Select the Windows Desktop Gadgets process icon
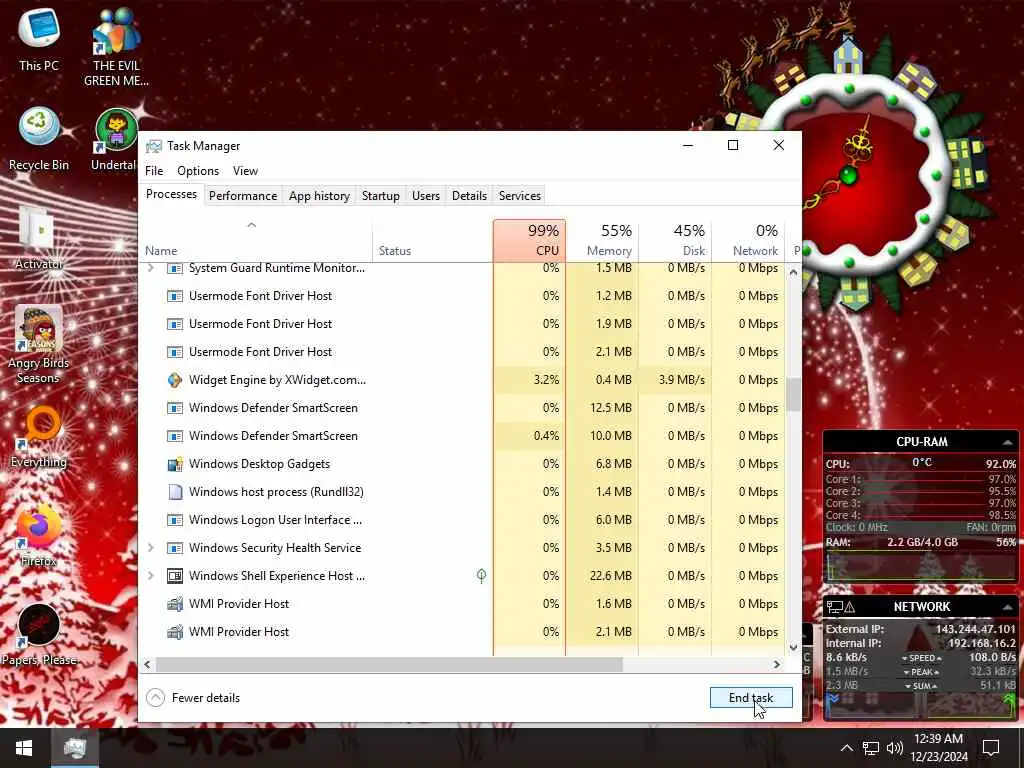 (174, 464)
